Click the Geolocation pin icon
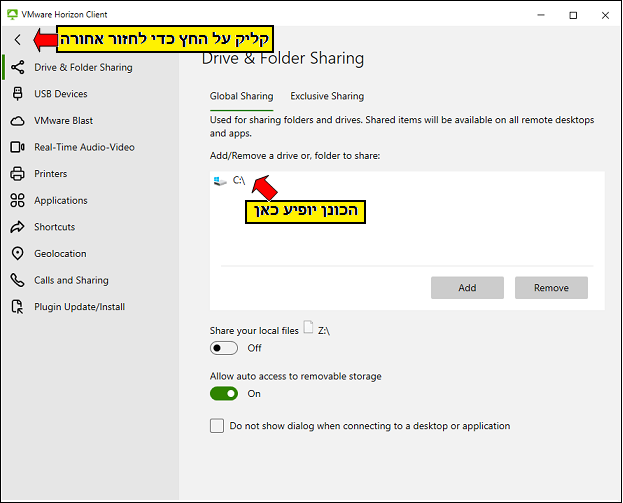This screenshot has width=623, height=503. tap(17, 253)
